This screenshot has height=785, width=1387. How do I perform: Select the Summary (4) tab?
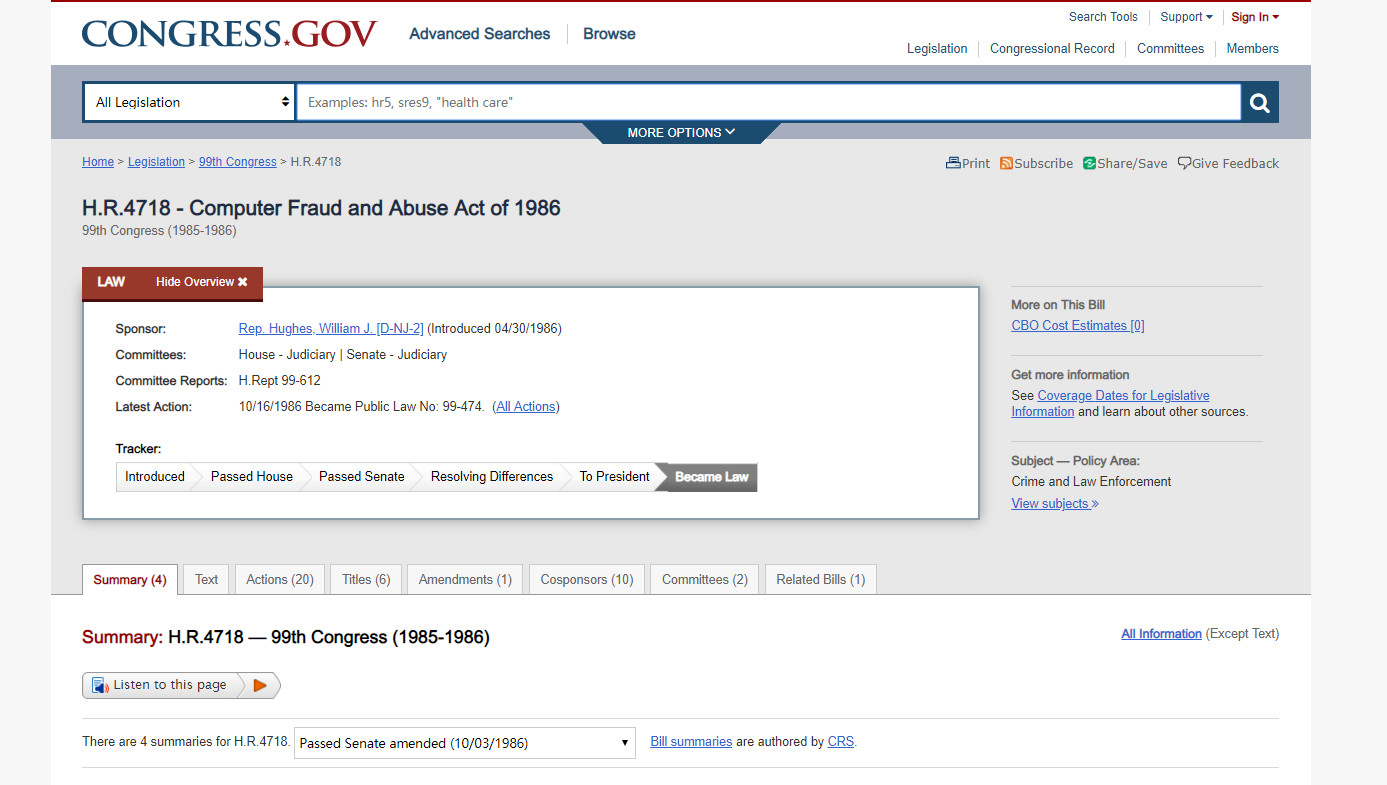click(130, 580)
